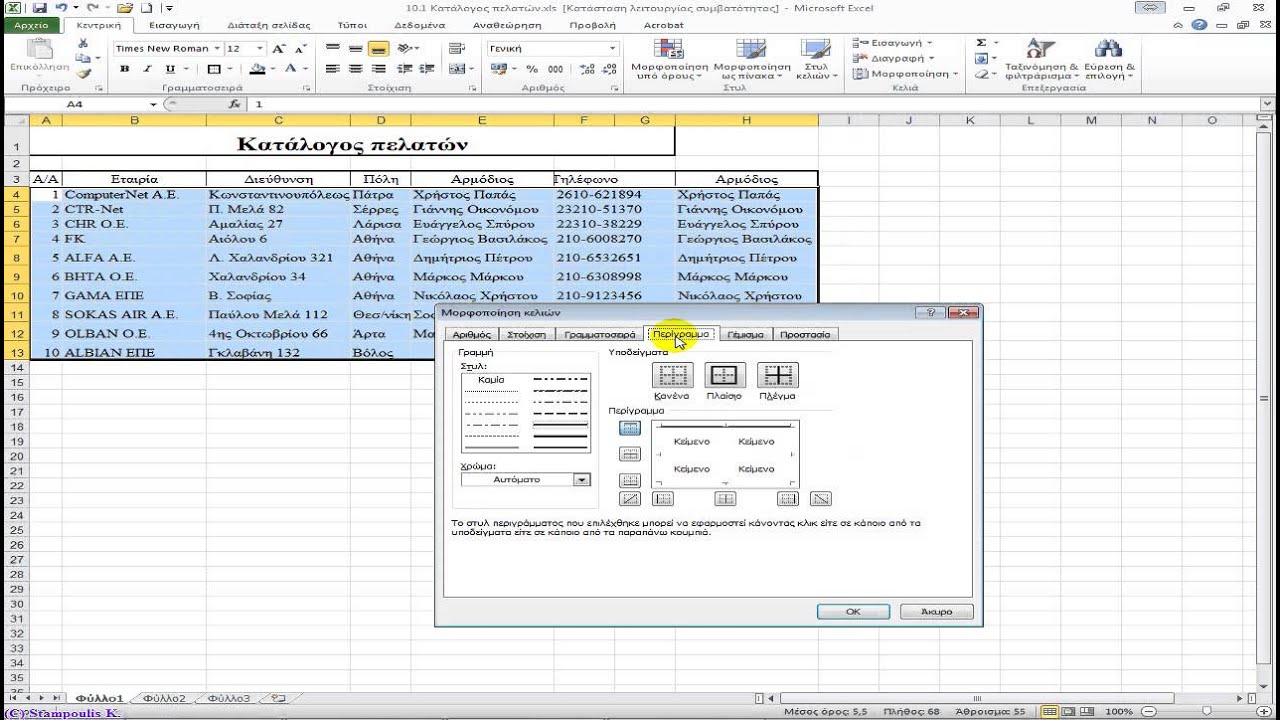Toggle Italic formatting
Image resolution: width=1280 pixels, height=720 pixels.
(x=147, y=69)
